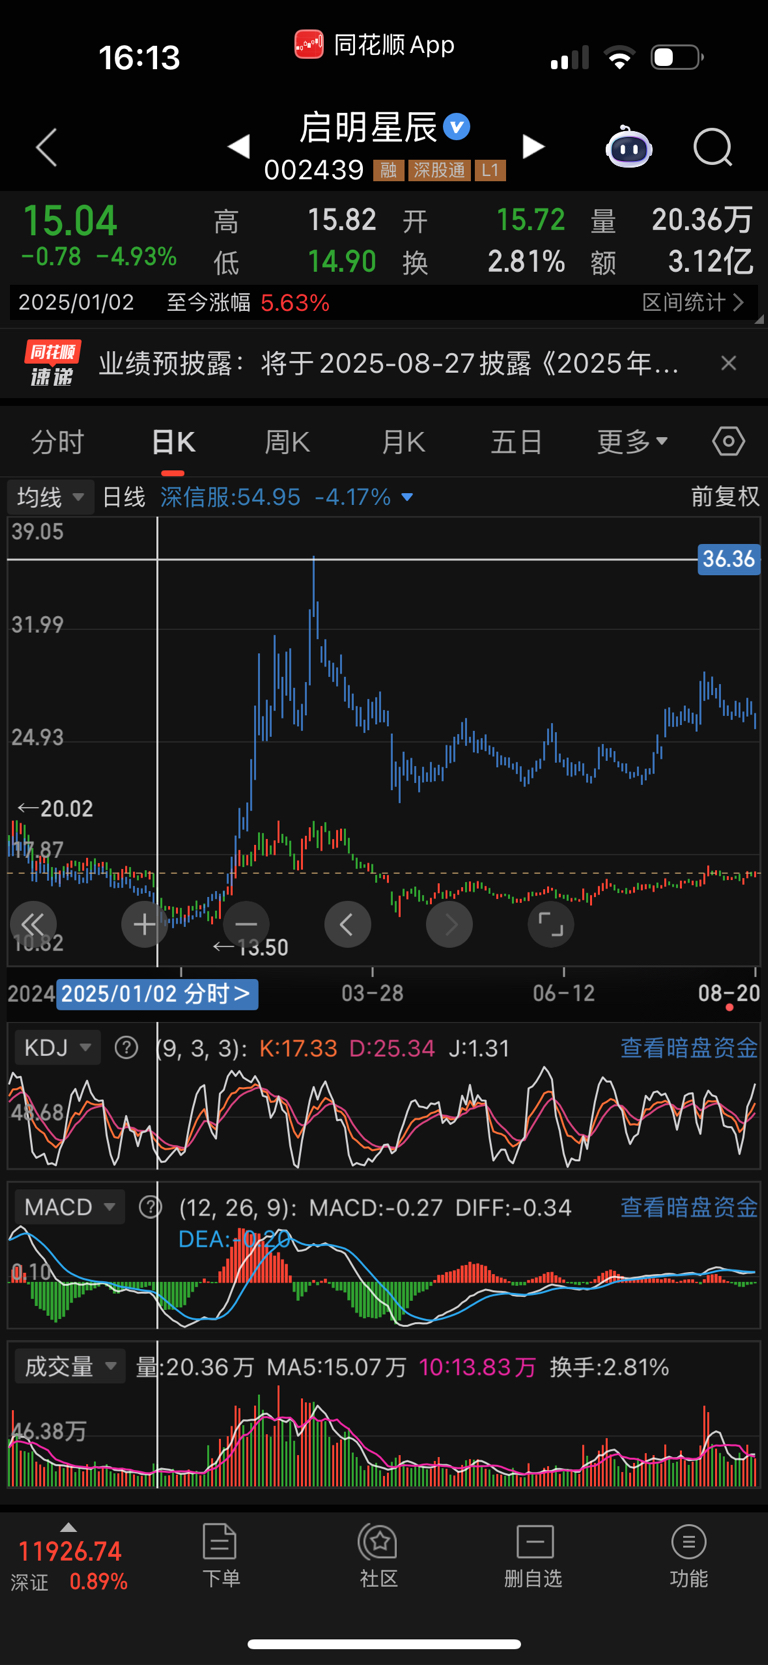The image size is (769, 1665).
Task: Tap the 融 margin badge
Action: pyautogui.click(x=388, y=170)
